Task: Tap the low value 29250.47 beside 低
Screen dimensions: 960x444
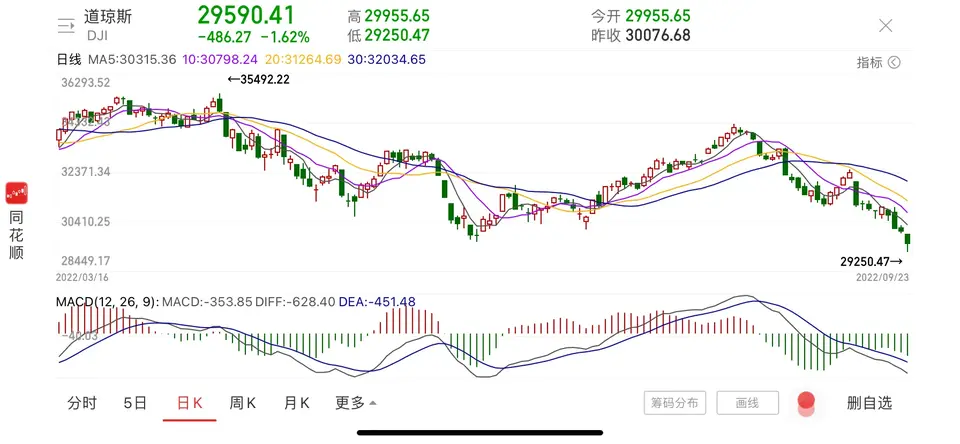Action: coord(397,36)
